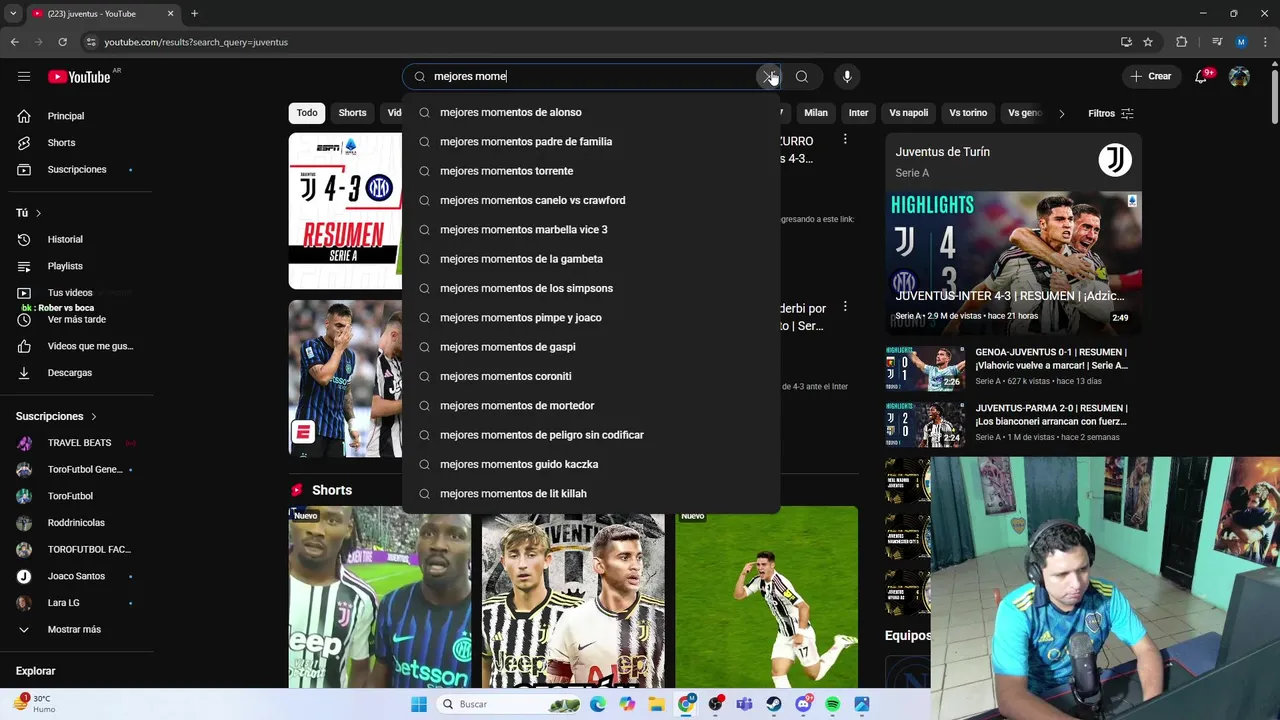Choose suggestion mejores momentos torrente

(591, 171)
